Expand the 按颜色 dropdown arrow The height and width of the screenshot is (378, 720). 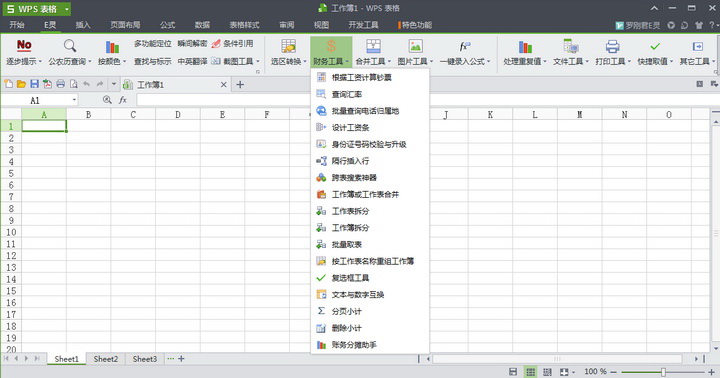(x=124, y=62)
